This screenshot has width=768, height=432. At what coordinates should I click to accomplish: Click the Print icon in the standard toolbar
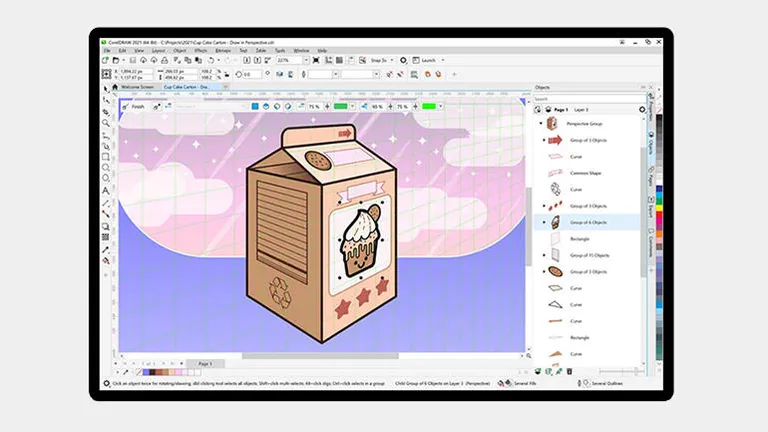point(166,61)
